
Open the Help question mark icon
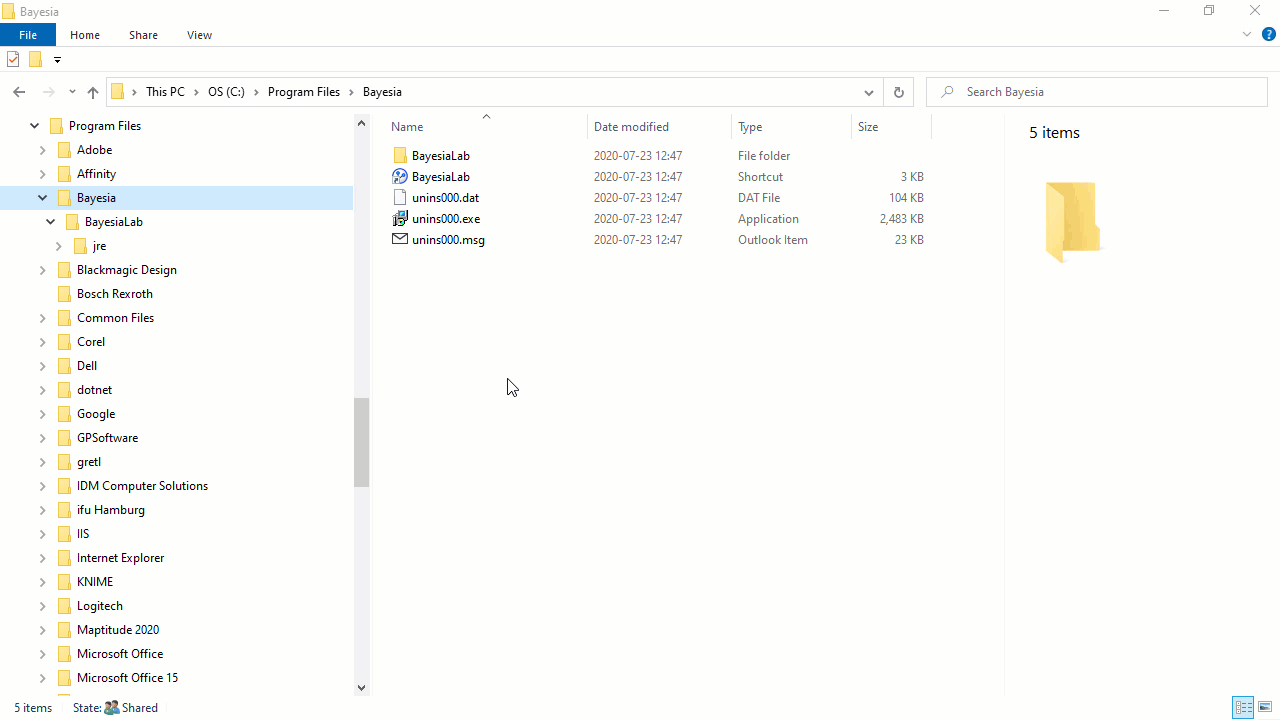(1268, 34)
